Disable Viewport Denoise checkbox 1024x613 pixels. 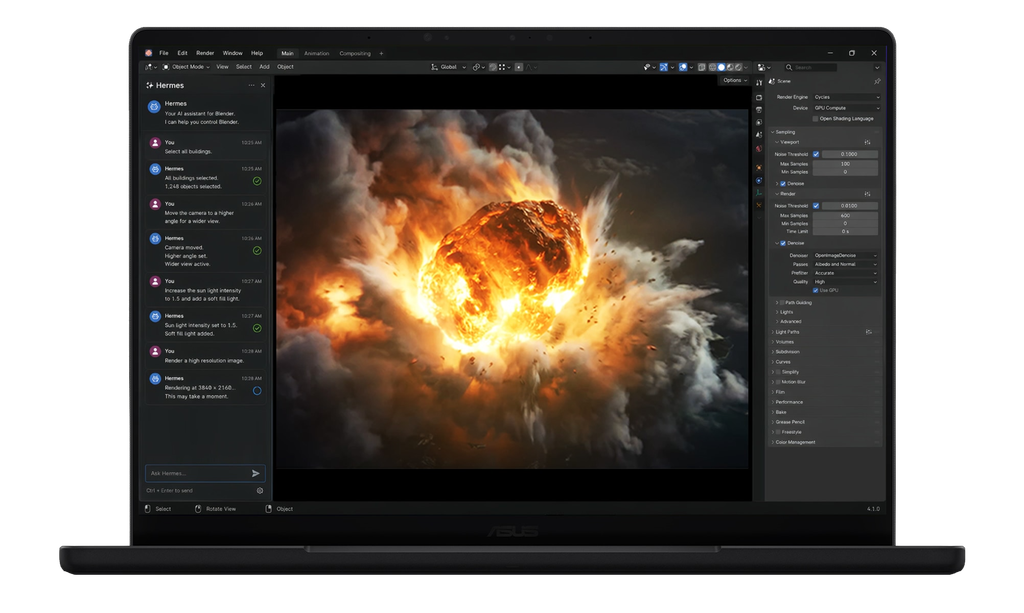coord(783,183)
